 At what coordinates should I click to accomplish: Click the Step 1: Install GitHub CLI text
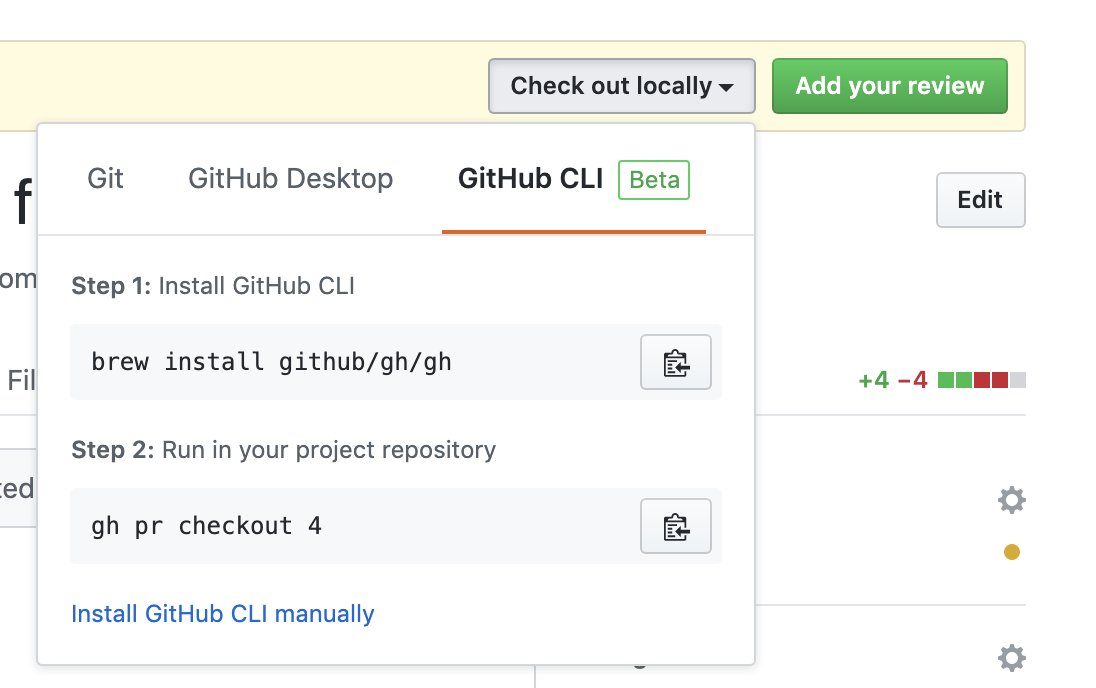(x=213, y=286)
